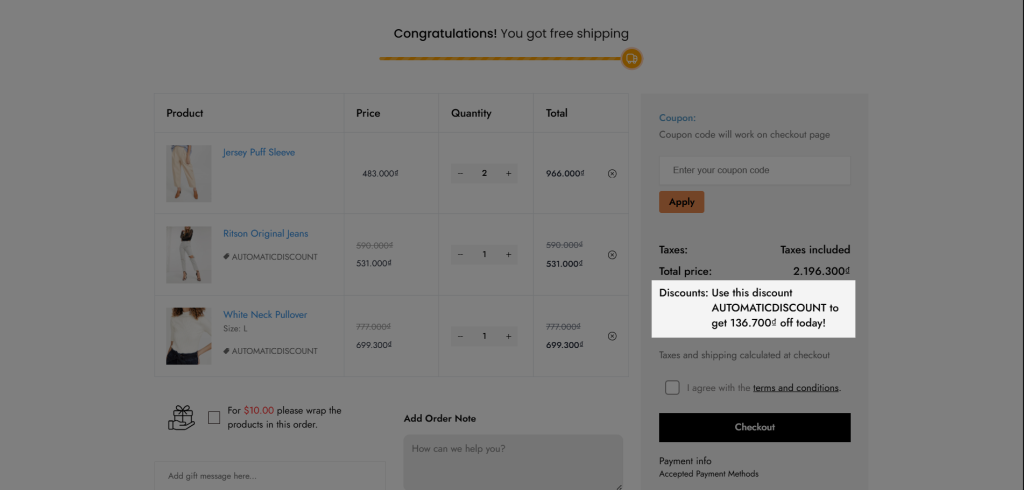Click the free shipping truck icon
Viewport: 1024px width, 490px height.
click(632, 59)
